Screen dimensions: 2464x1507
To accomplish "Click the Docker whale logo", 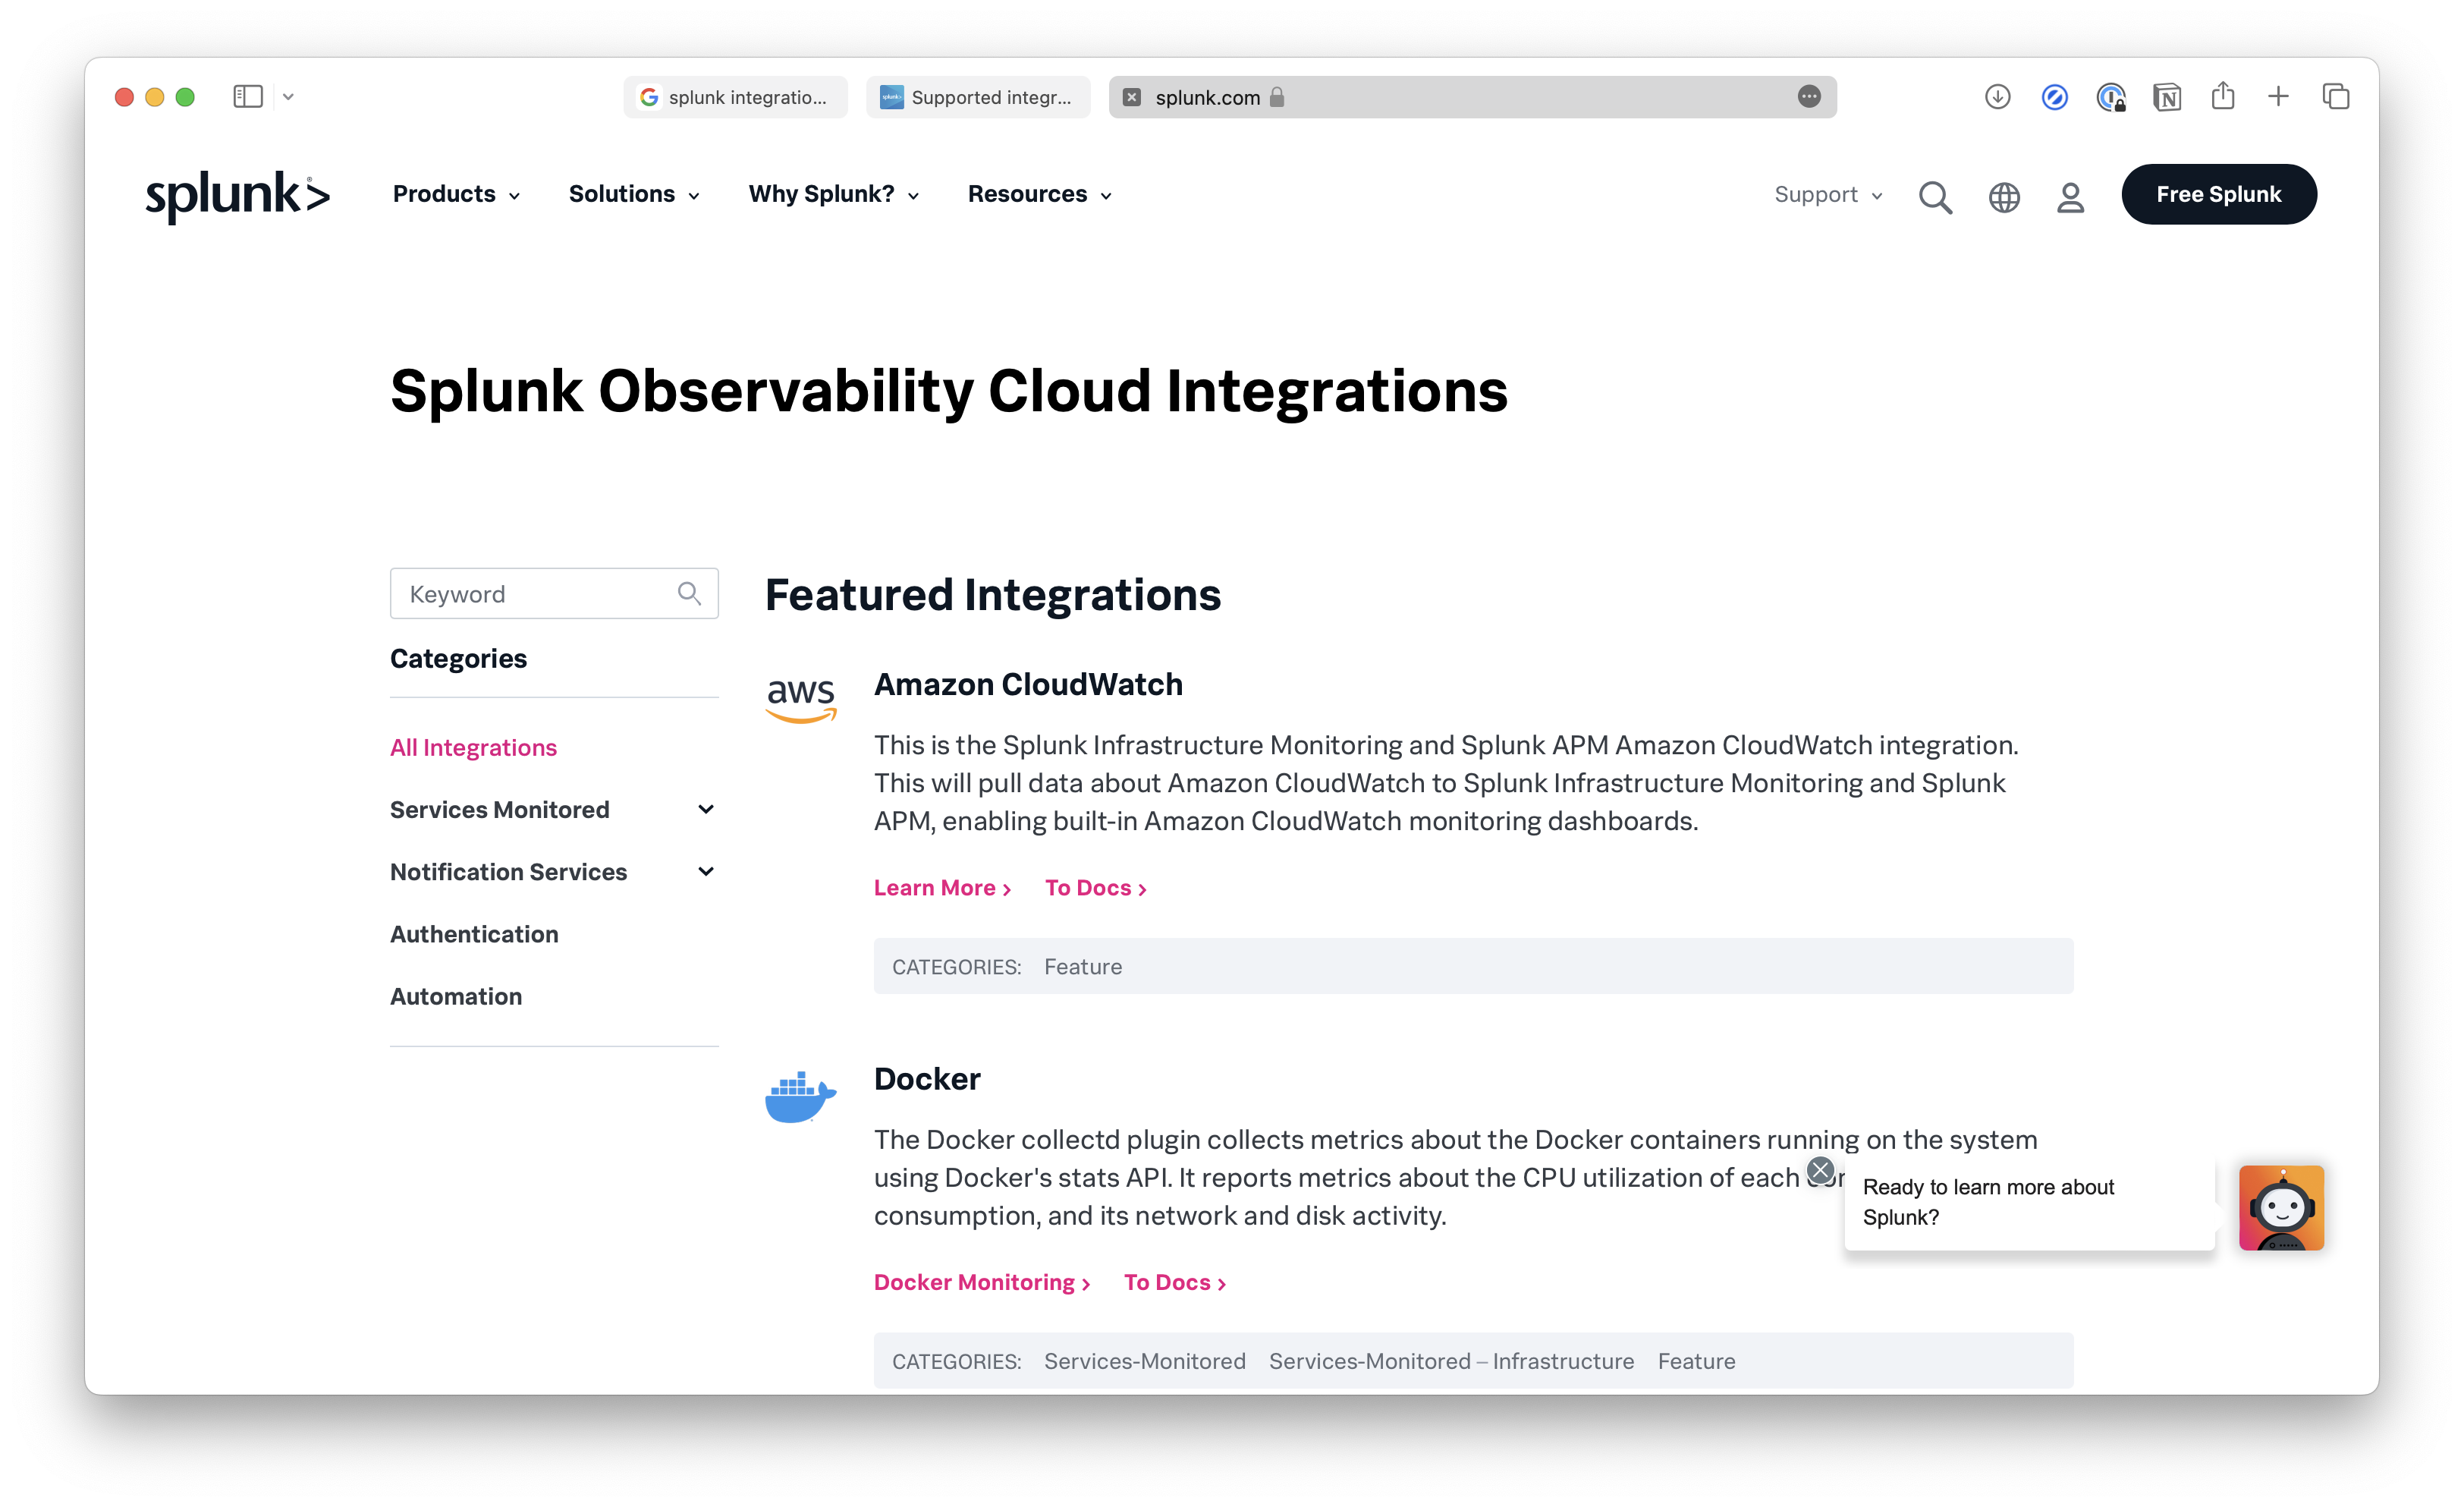I will (800, 1097).
